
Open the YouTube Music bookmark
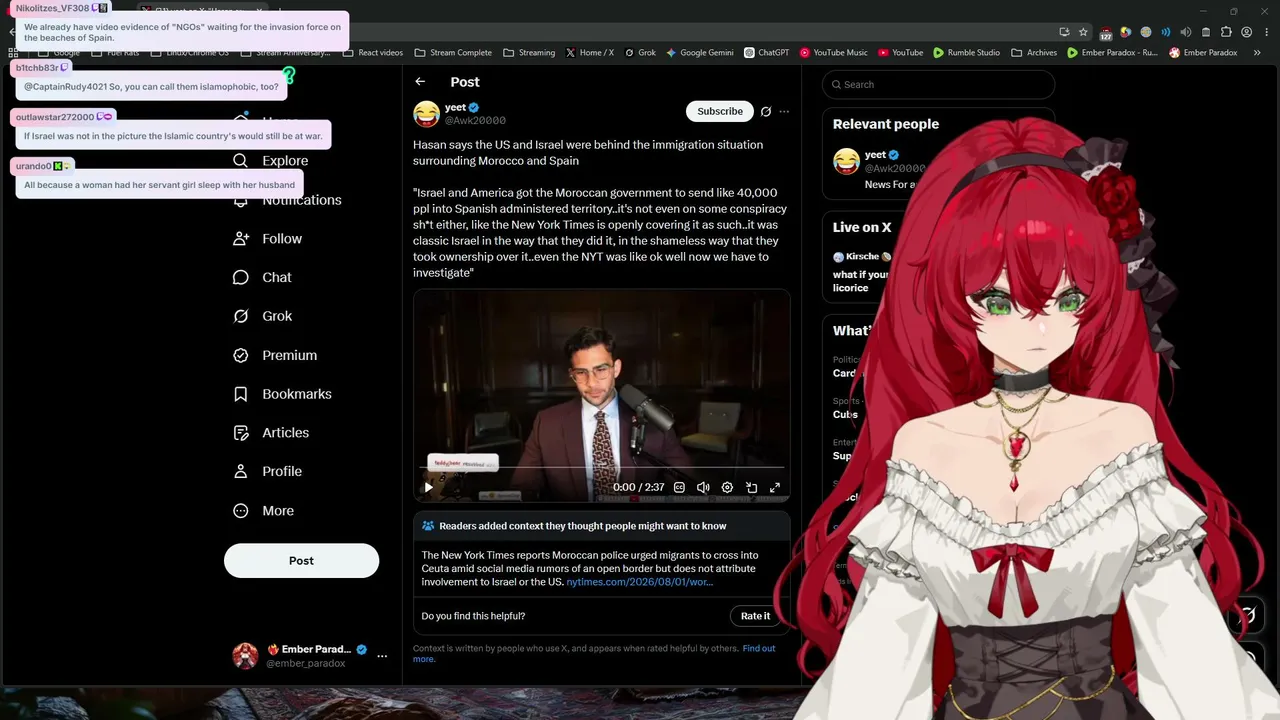tap(833, 53)
